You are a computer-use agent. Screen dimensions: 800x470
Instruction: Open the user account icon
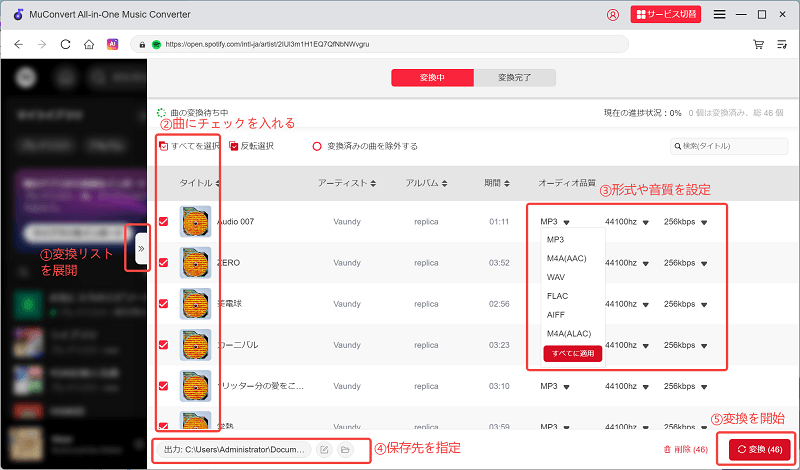pos(613,15)
